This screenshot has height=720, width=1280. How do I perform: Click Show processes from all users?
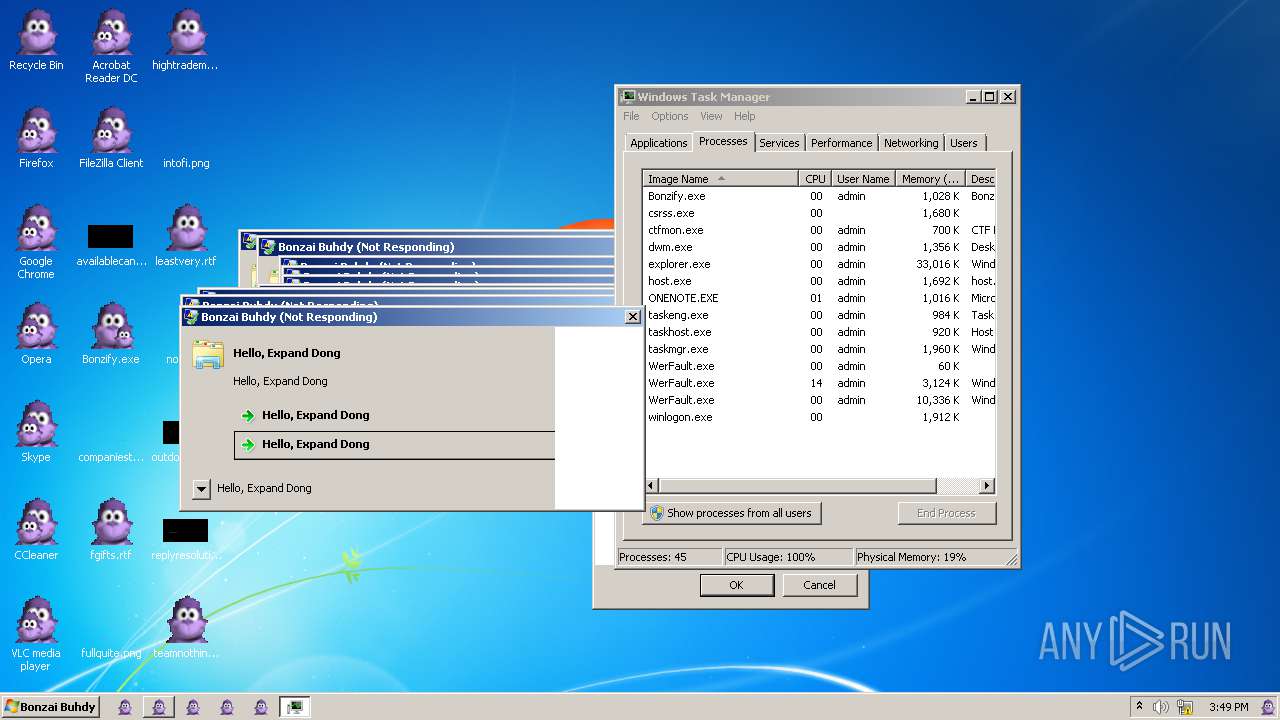pos(732,513)
